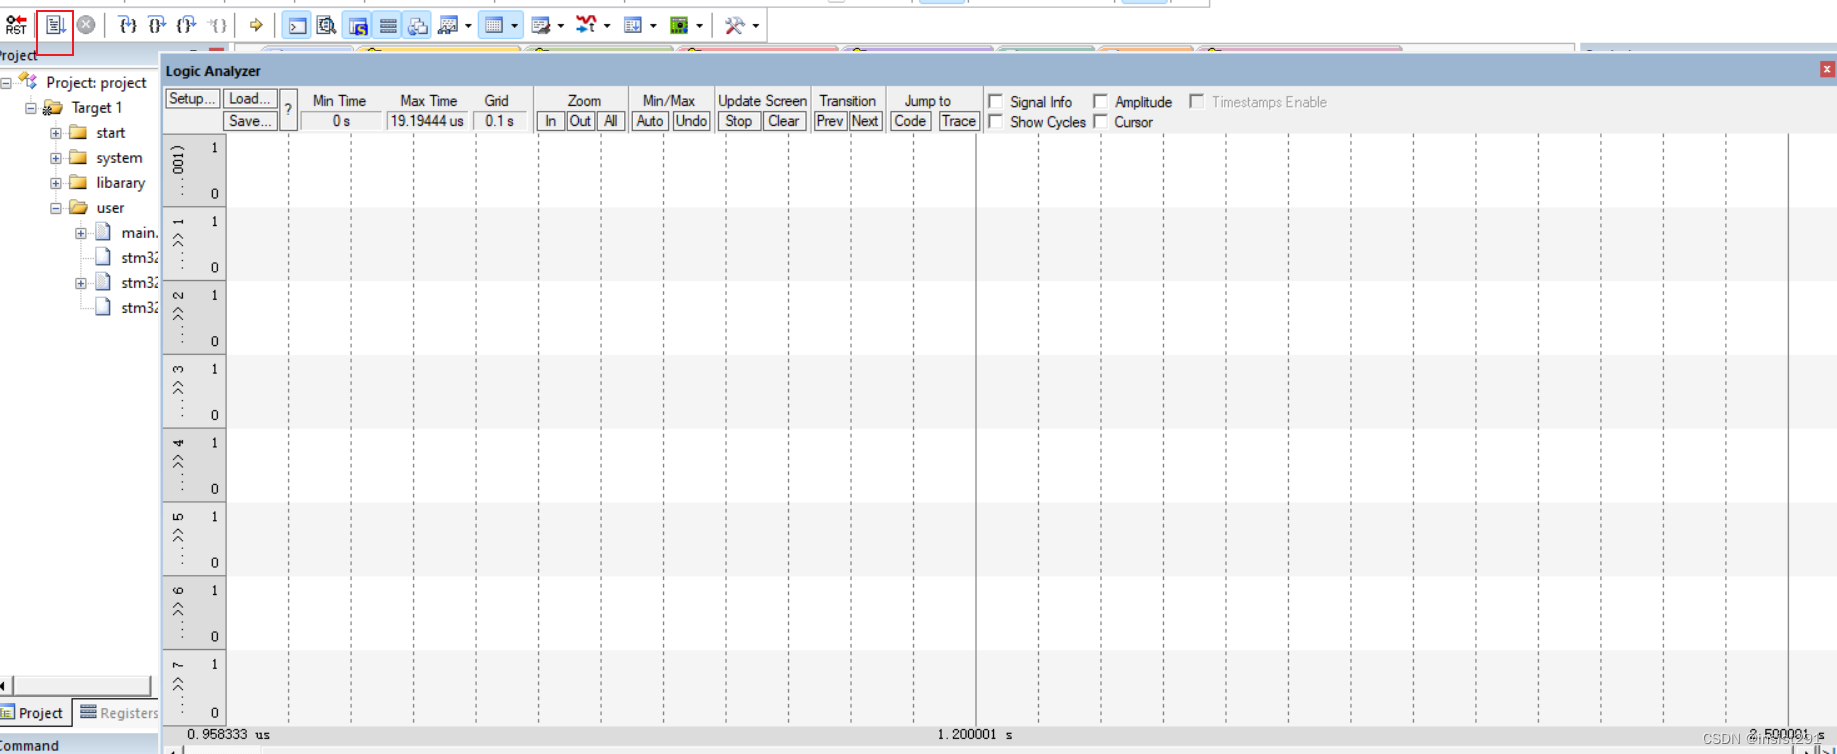Screen dimensions: 1837x754
Task: Open the System Viewer dropdown arrow
Action: click(699, 25)
